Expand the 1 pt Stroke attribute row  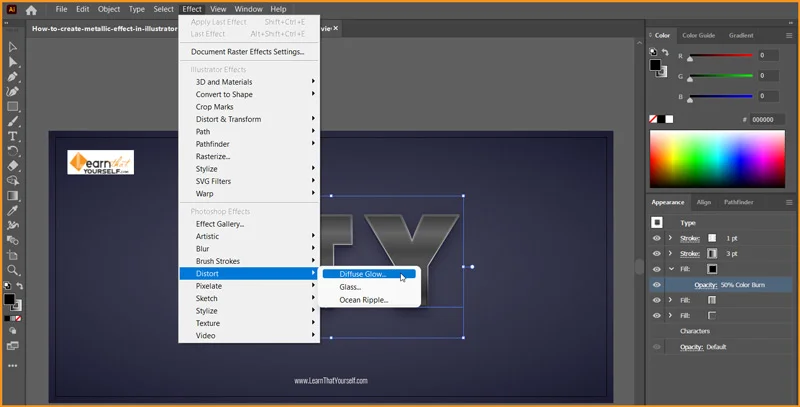(670, 239)
